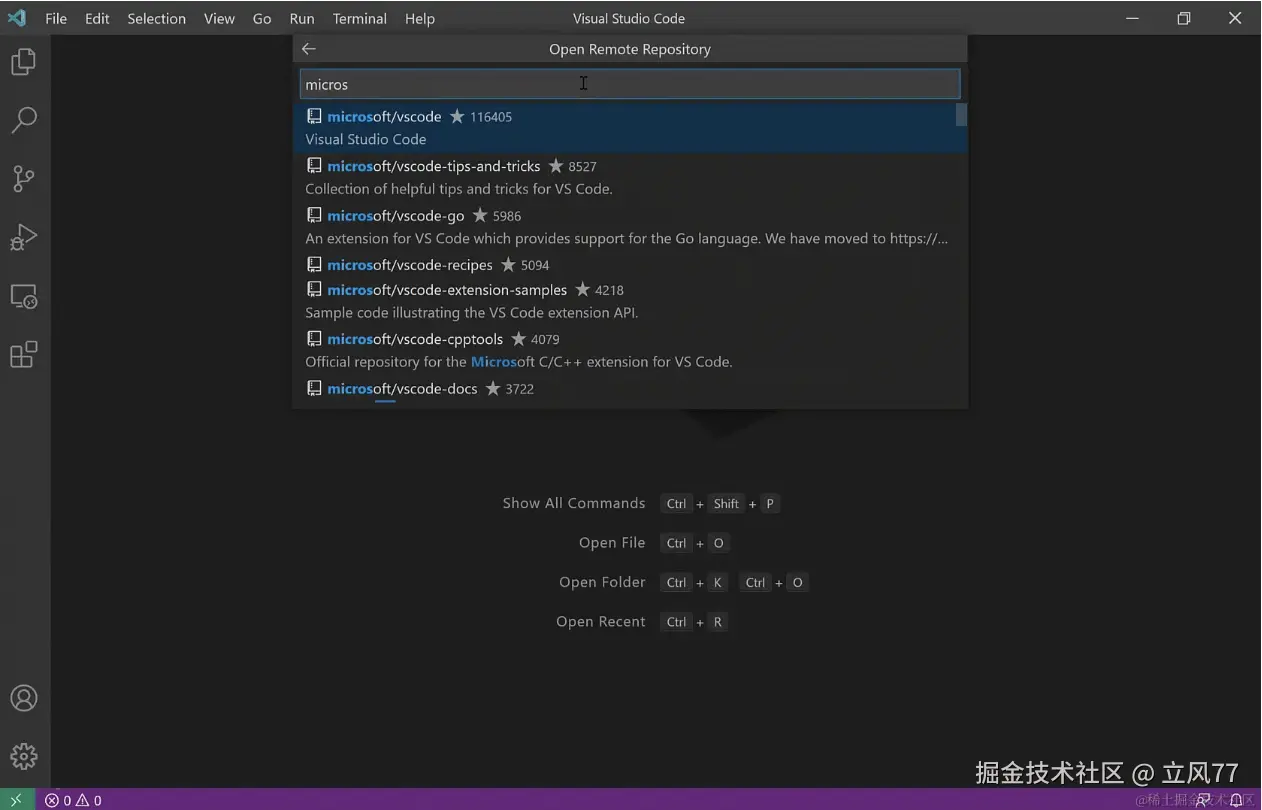Screen dimensions: 1262x810
Task: Open the Extensions view
Action: [x=24, y=354]
